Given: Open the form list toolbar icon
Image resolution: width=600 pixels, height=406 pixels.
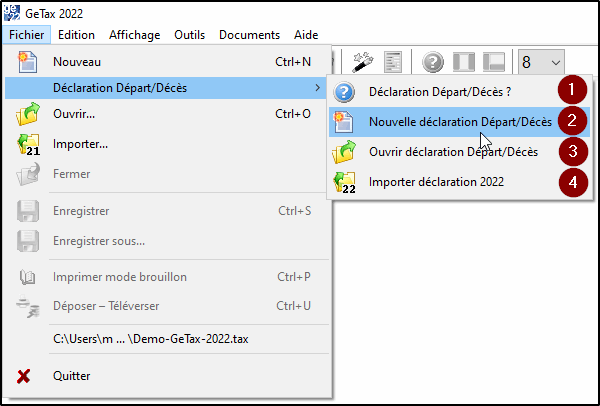Looking at the screenshot, I should pos(393,62).
